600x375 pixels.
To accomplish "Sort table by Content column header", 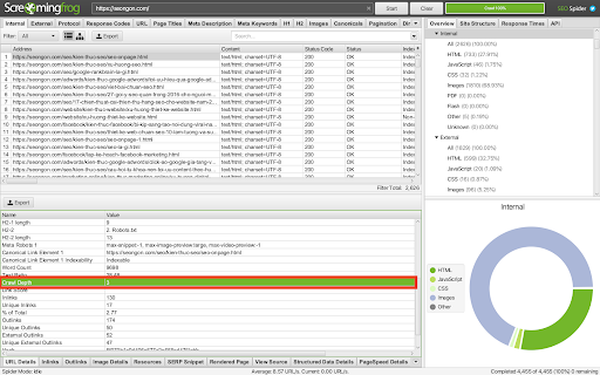I will pyautogui.click(x=261, y=49).
